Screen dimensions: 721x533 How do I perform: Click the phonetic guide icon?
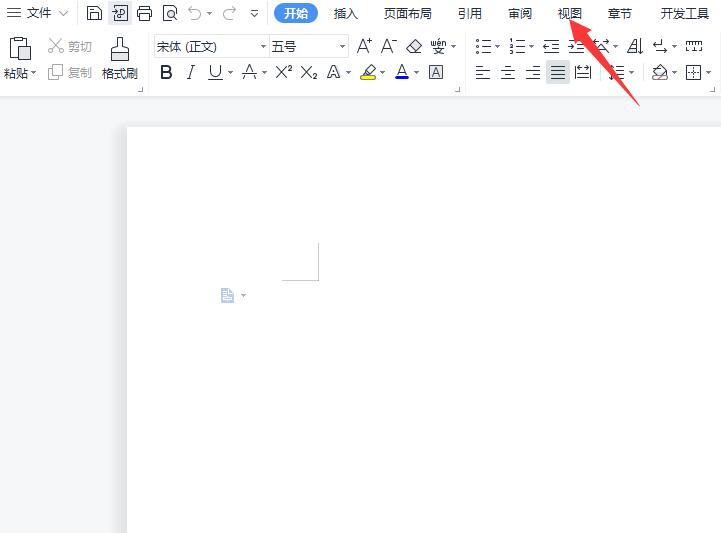click(439, 46)
